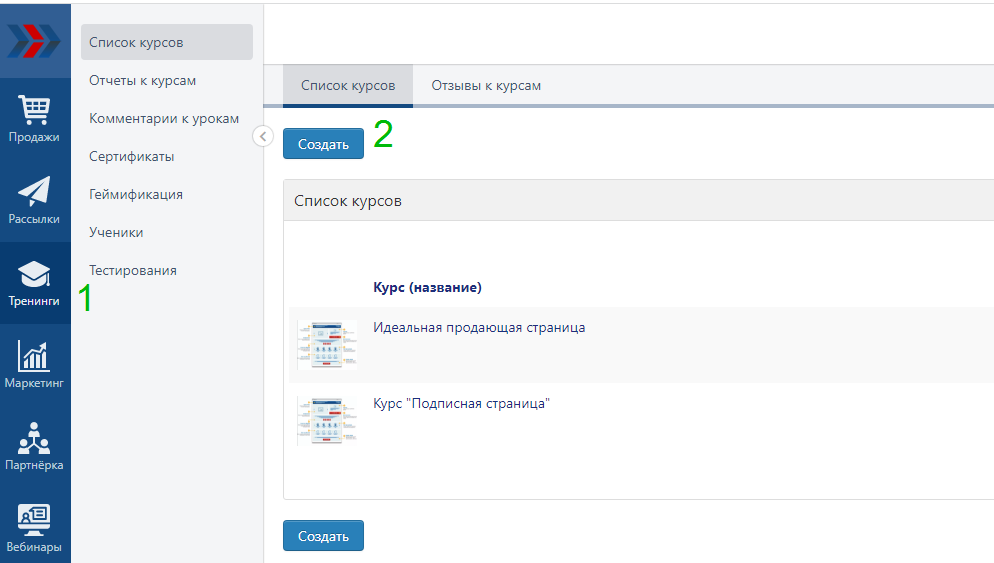
Task: Open the Сертификаты menu item
Action: coord(131,156)
